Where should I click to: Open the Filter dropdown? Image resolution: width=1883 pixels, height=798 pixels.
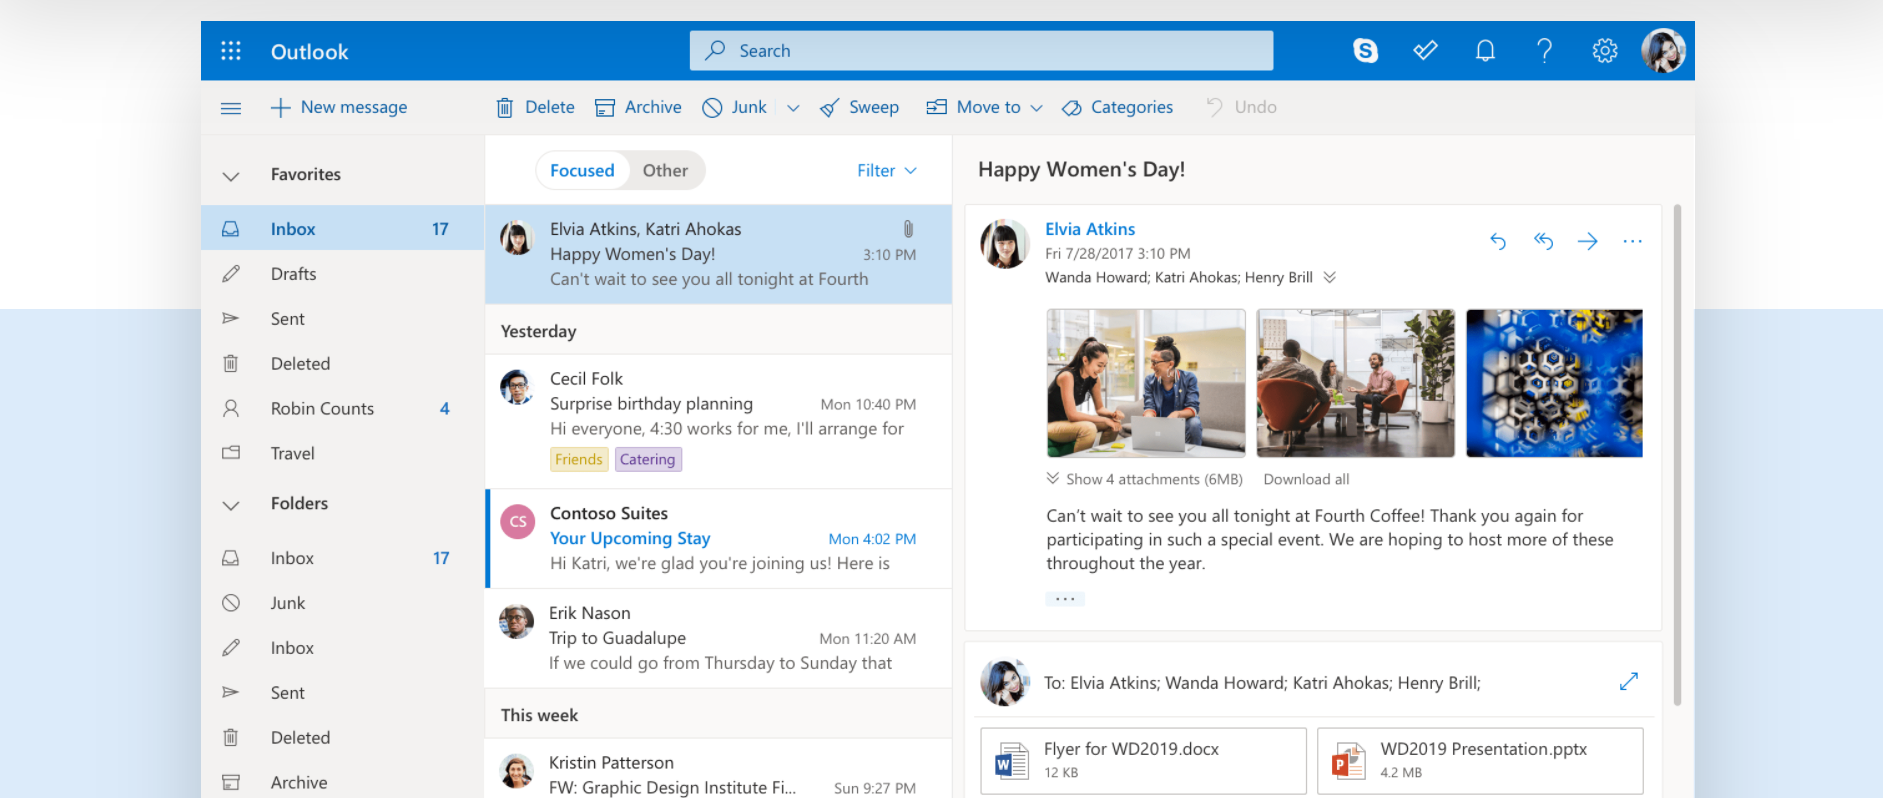(x=887, y=170)
